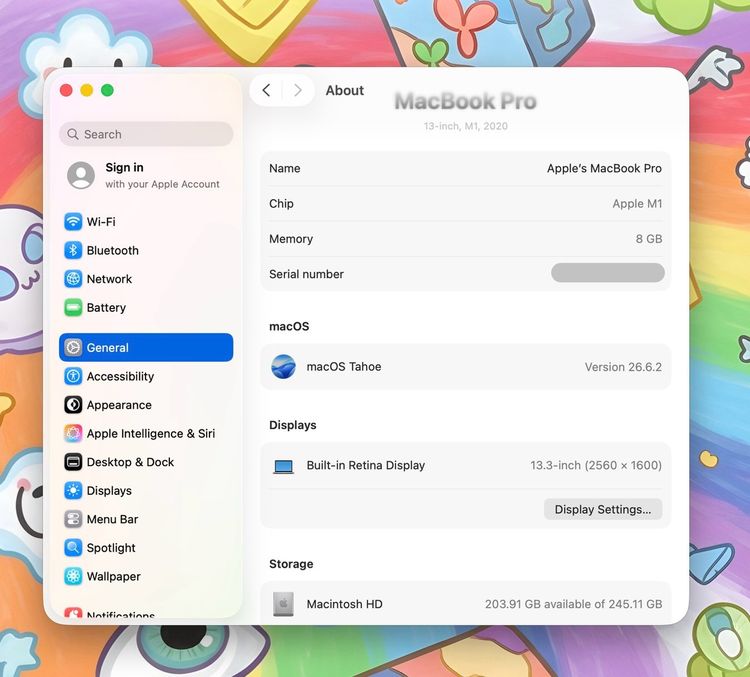Click the Apple Account avatar icon

tap(81, 175)
